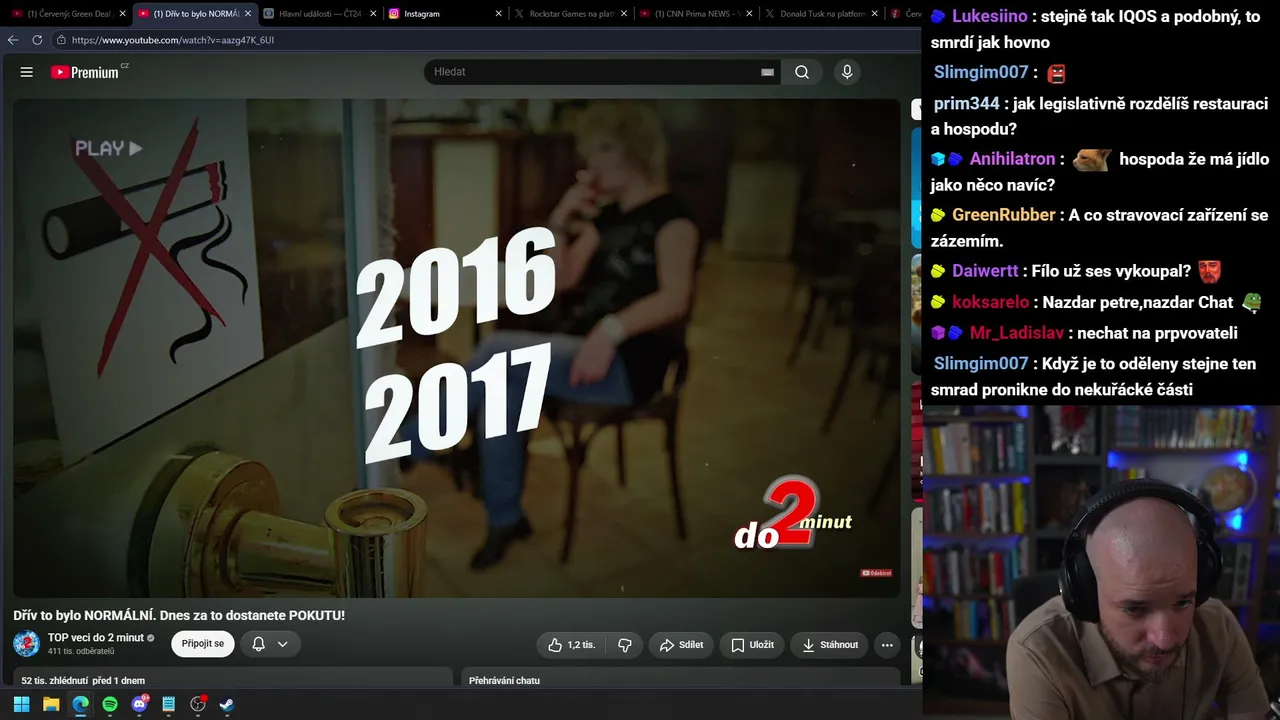Like the video with thumbs up
The width and height of the screenshot is (1280, 720).
pyautogui.click(x=571, y=645)
